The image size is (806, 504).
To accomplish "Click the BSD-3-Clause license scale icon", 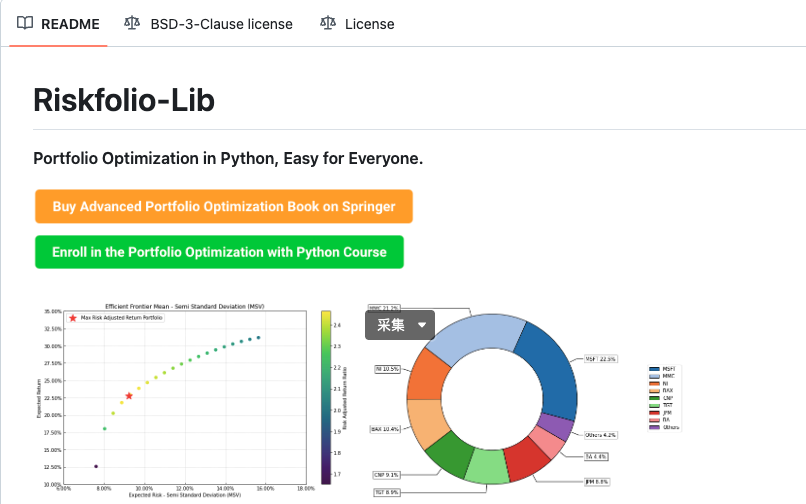I will (132, 23).
